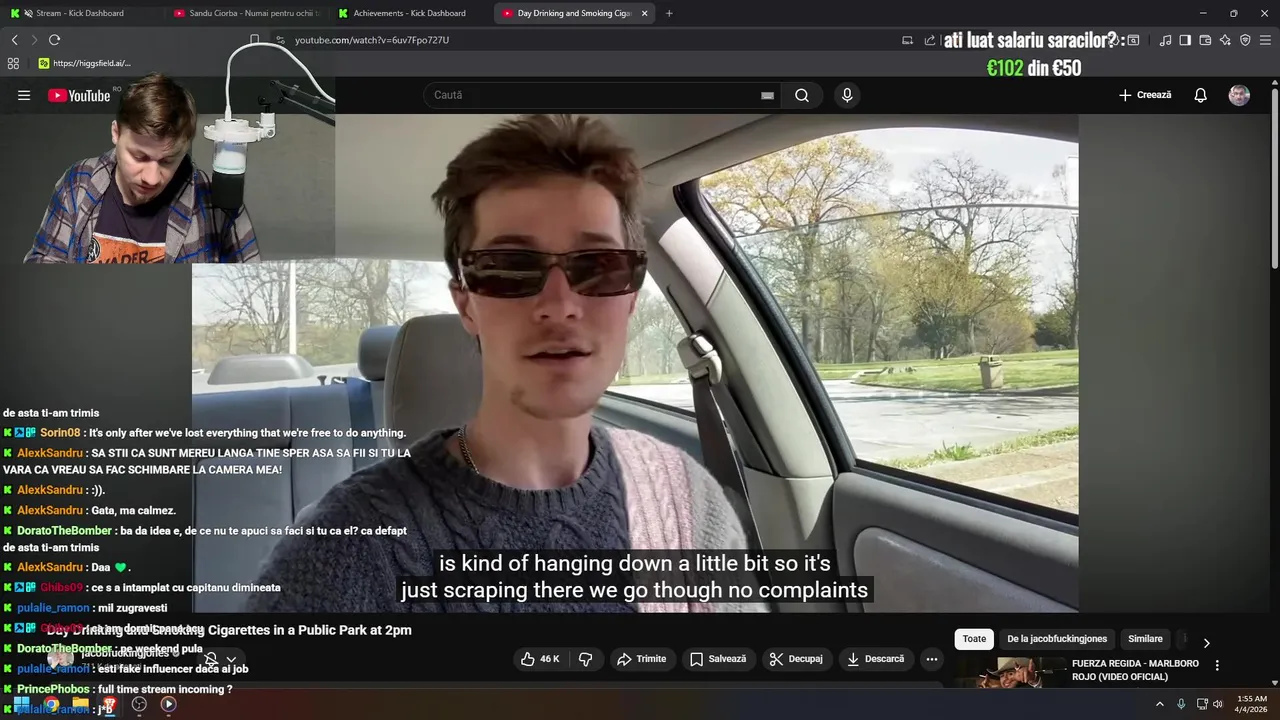The height and width of the screenshot is (720, 1280).
Task: Select the Toate filter chip
Action: [x=974, y=639]
